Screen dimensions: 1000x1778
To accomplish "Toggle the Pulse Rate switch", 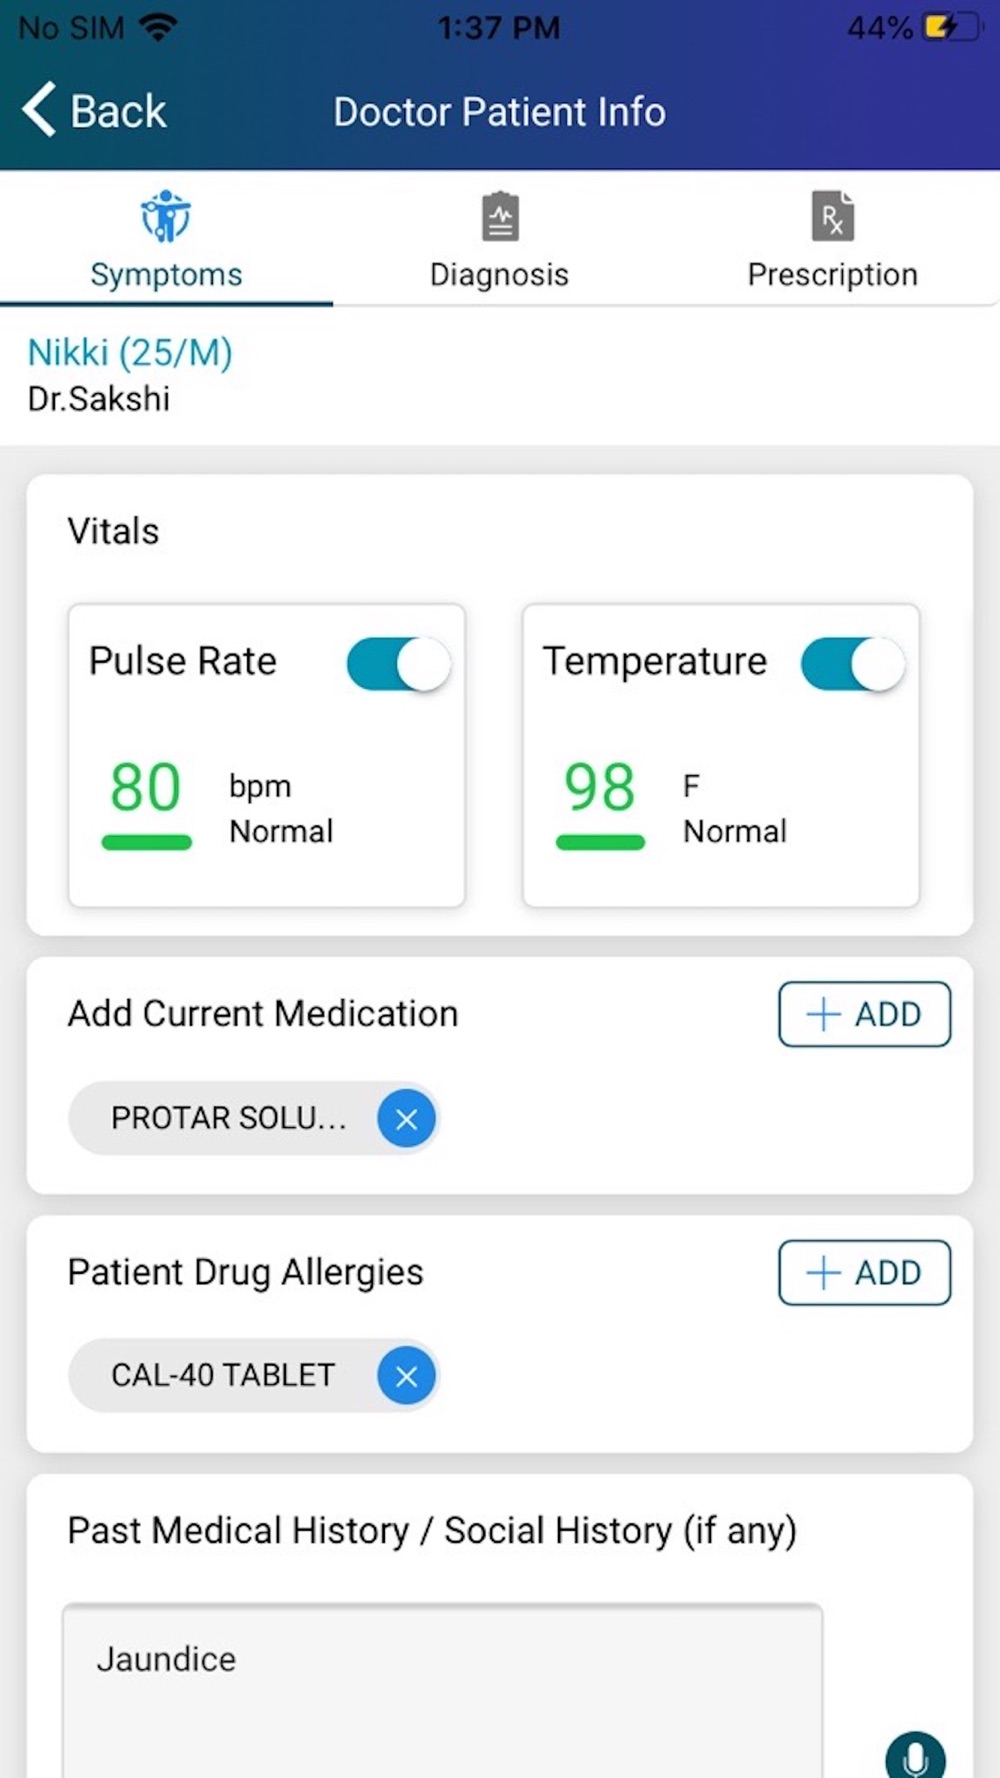I will click(398, 664).
